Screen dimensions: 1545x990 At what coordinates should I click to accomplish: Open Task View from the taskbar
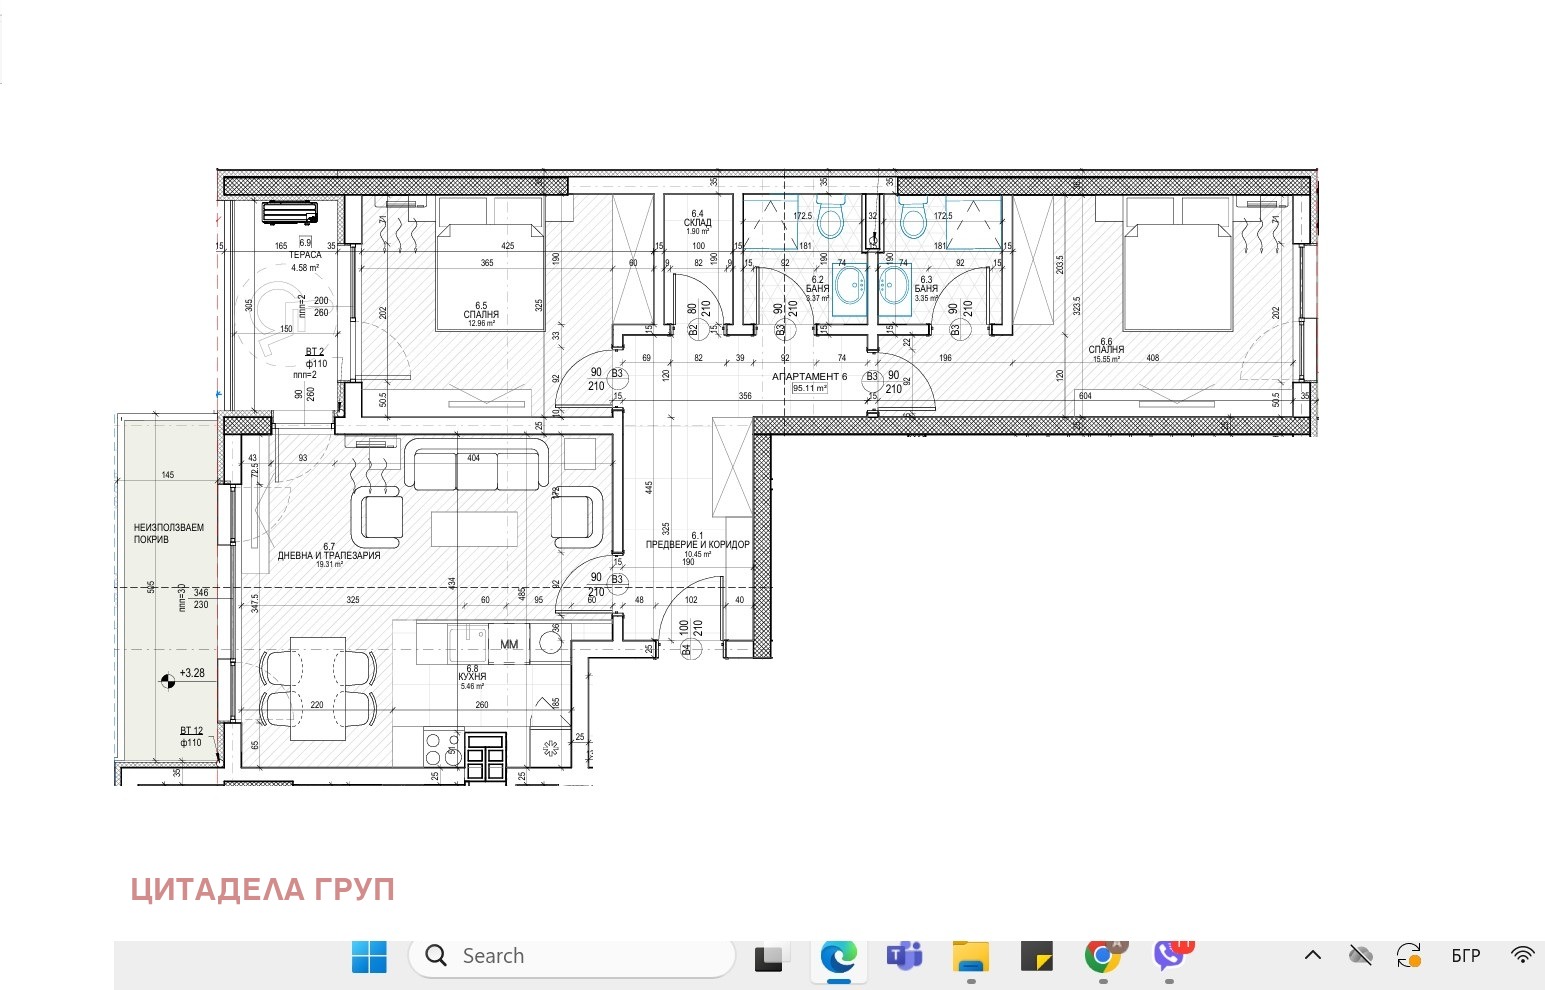point(769,957)
